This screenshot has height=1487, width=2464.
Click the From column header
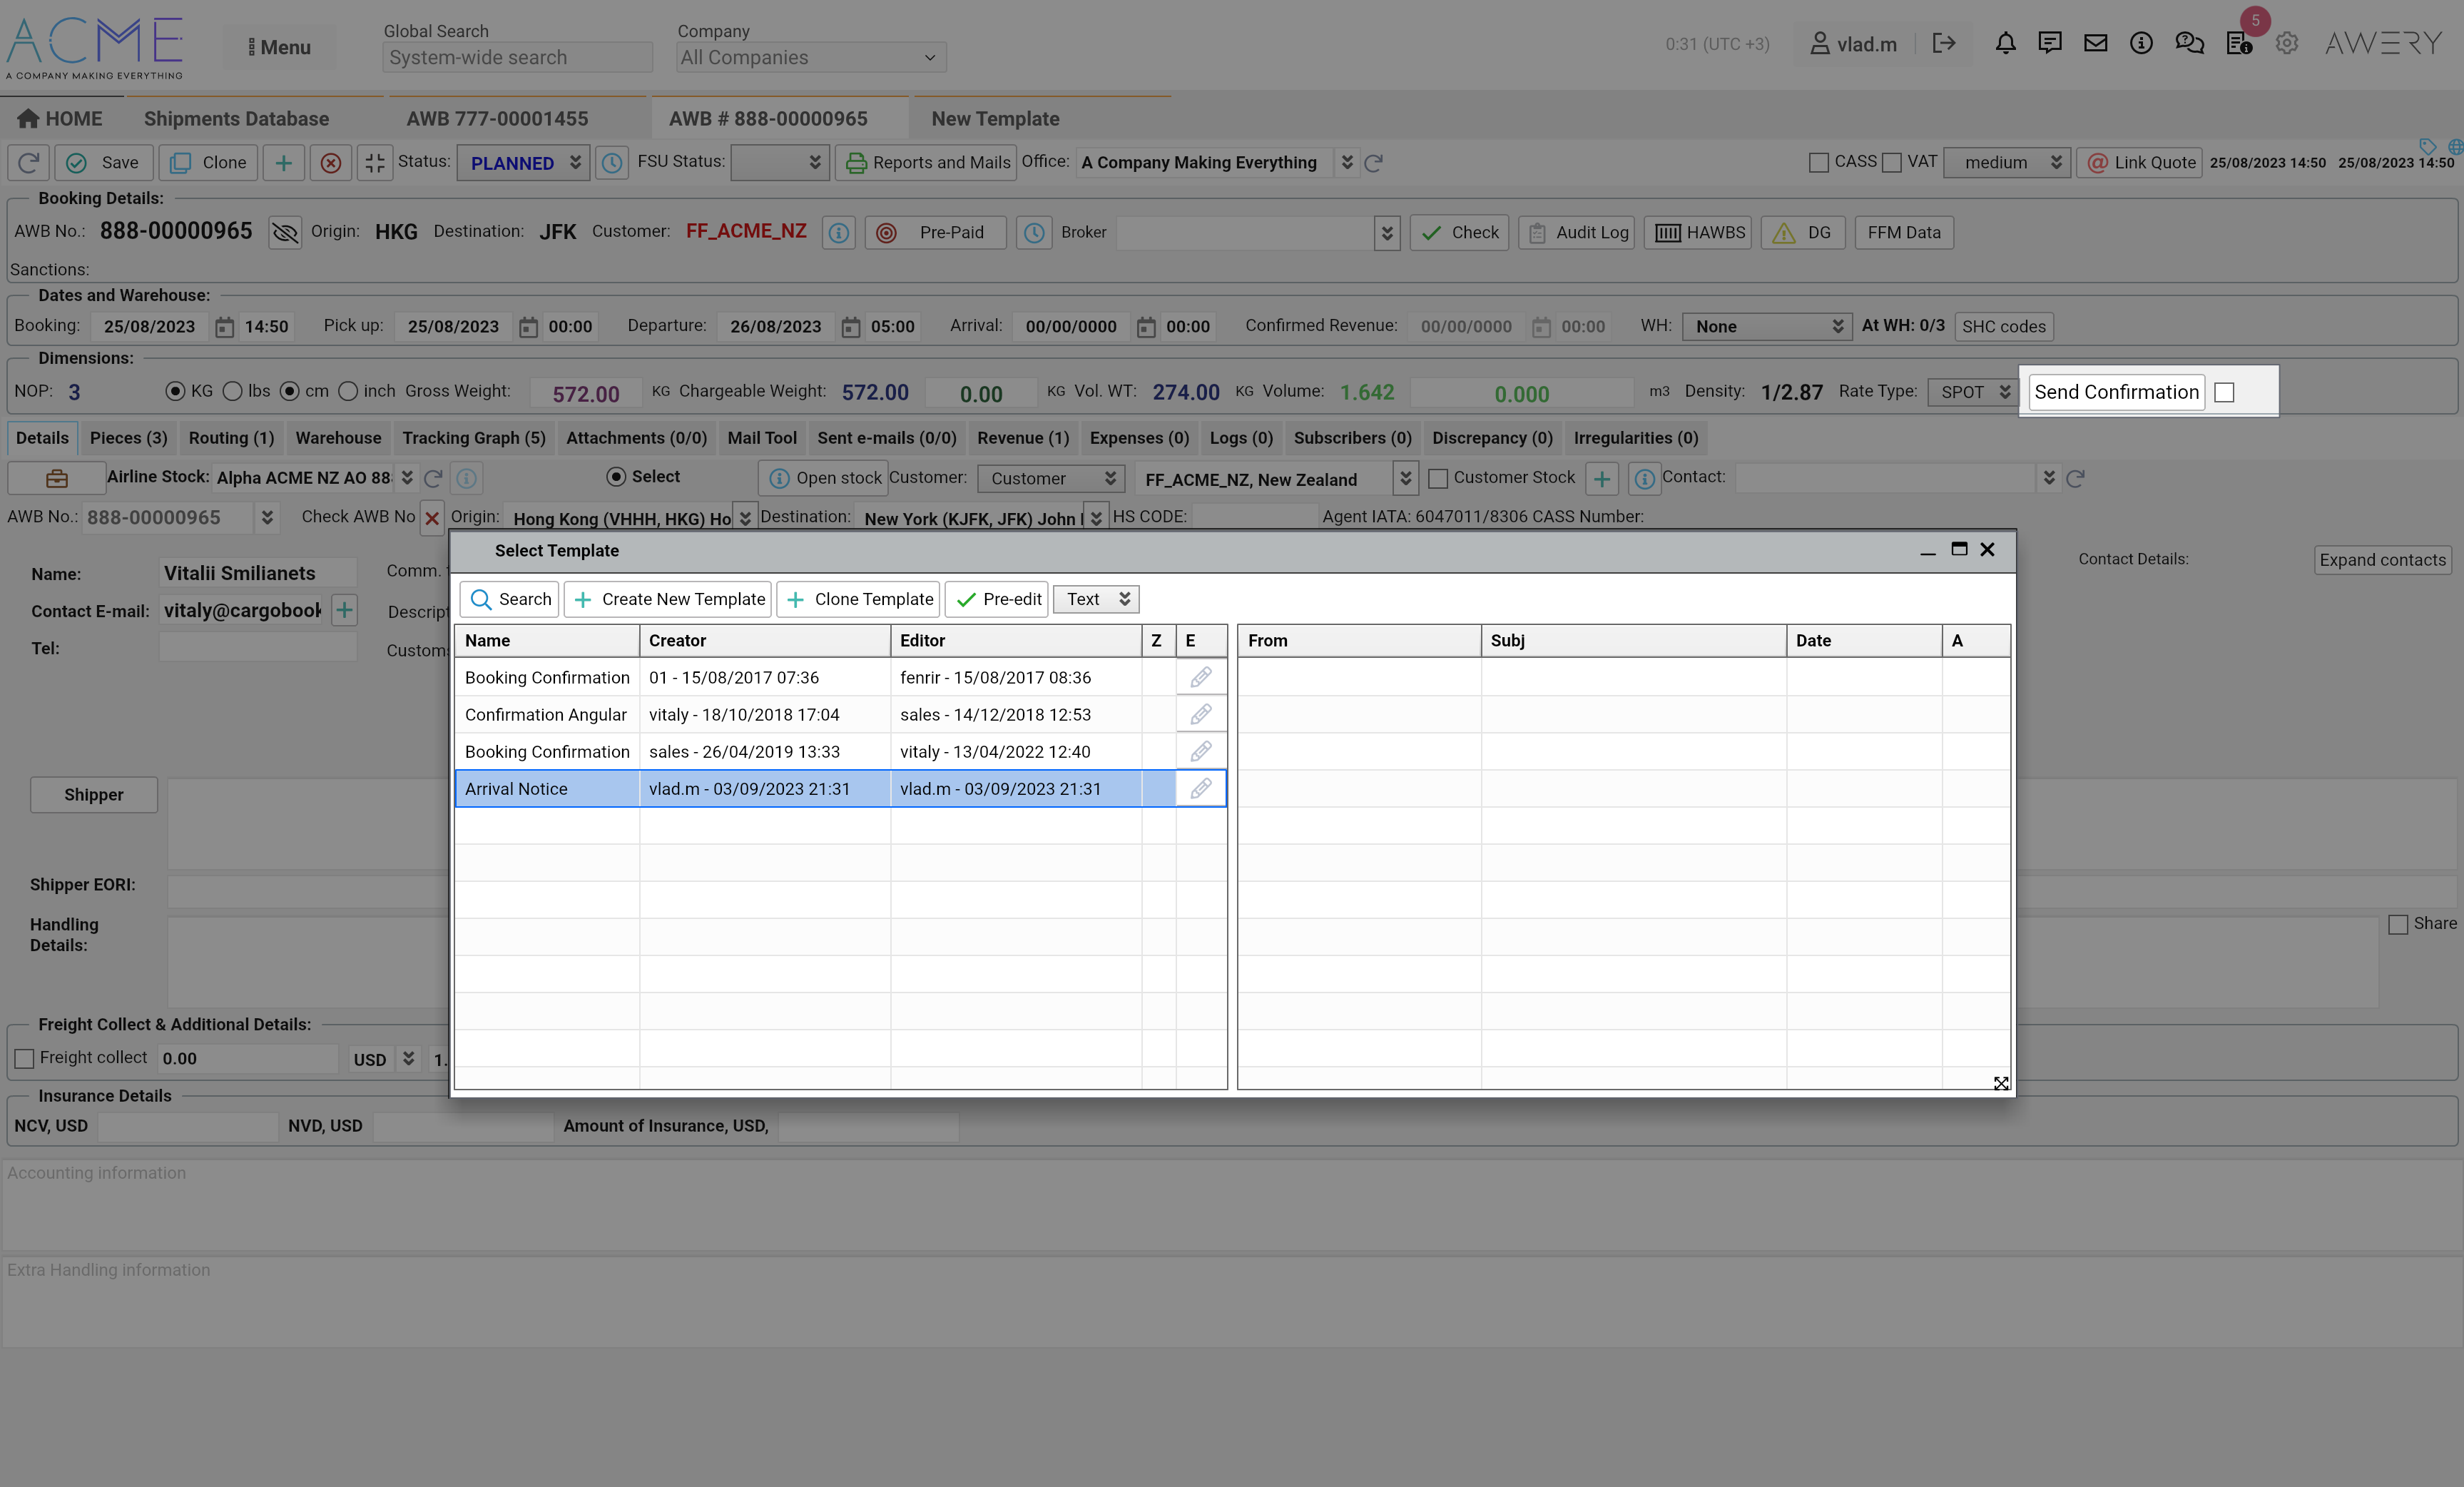[1358, 641]
